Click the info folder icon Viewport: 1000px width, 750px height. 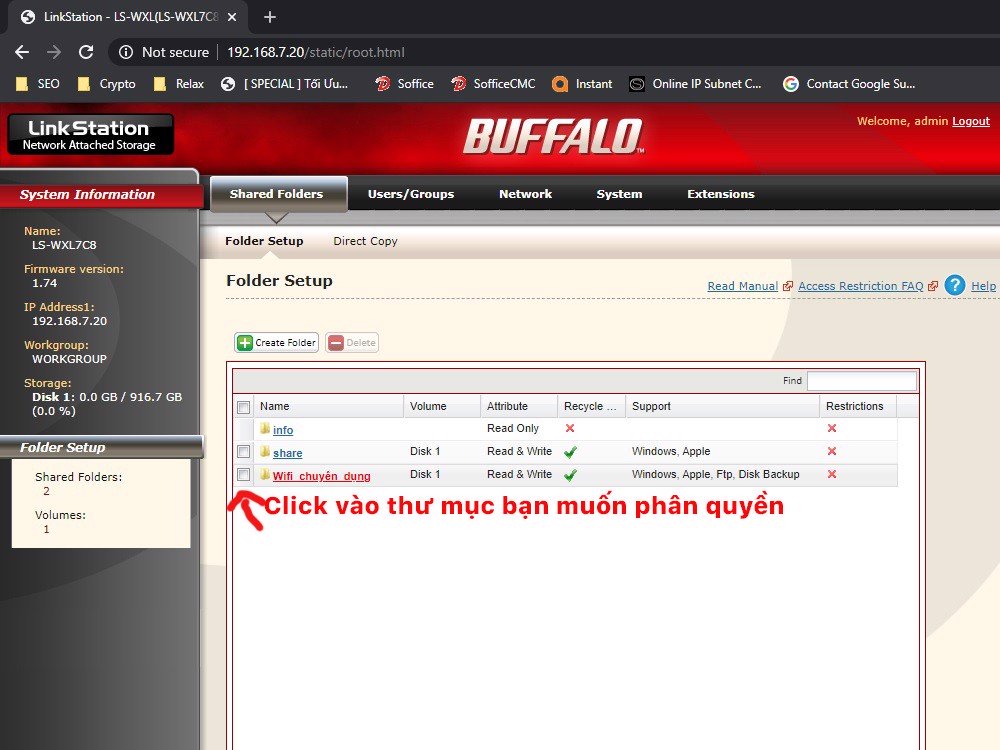pos(265,429)
